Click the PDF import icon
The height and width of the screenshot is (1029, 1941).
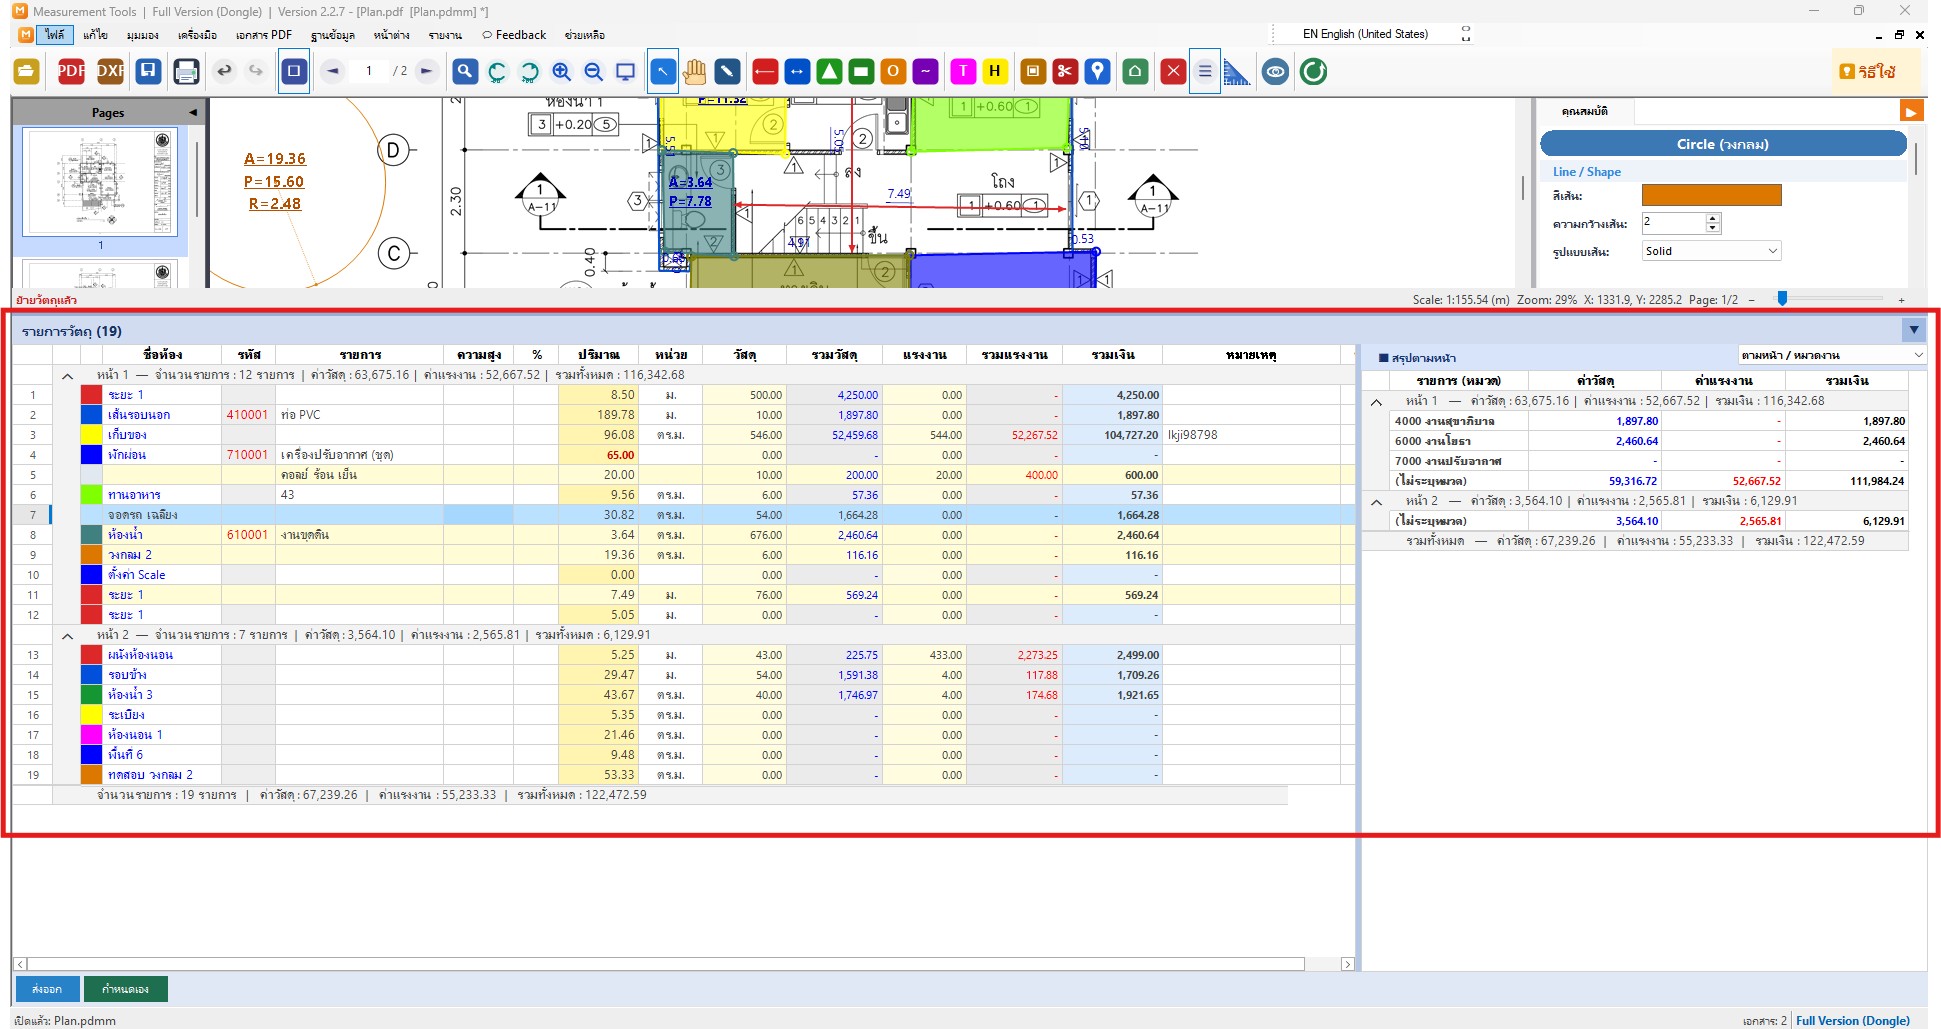click(70, 71)
